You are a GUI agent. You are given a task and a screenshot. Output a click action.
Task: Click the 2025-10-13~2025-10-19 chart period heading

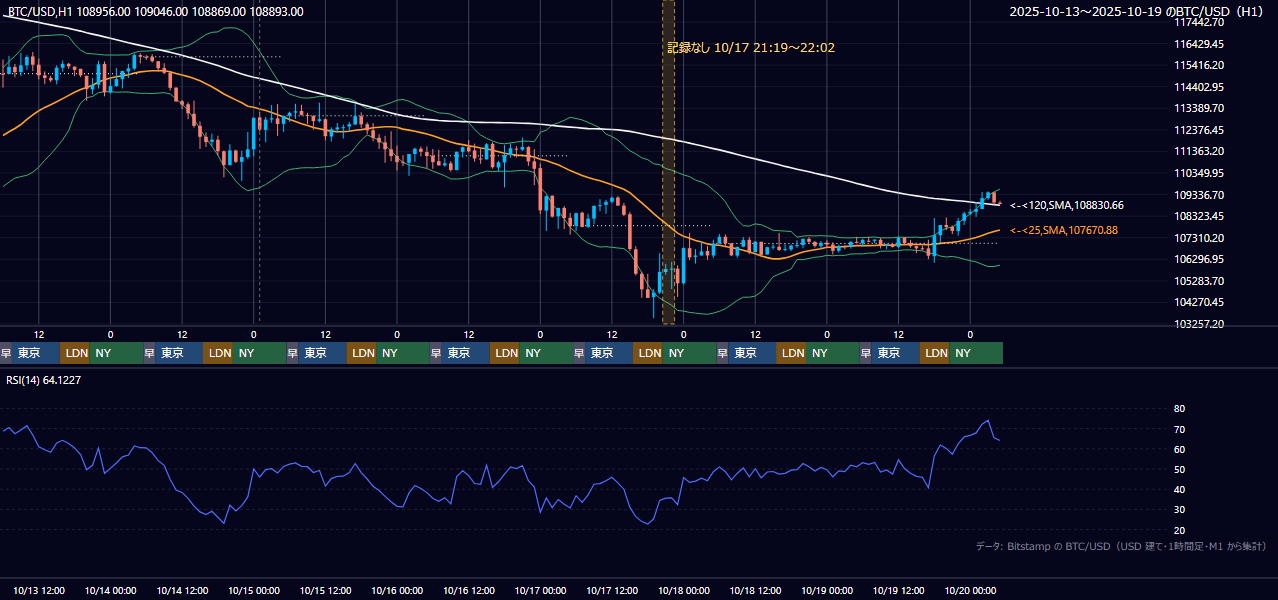(x=1137, y=12)
